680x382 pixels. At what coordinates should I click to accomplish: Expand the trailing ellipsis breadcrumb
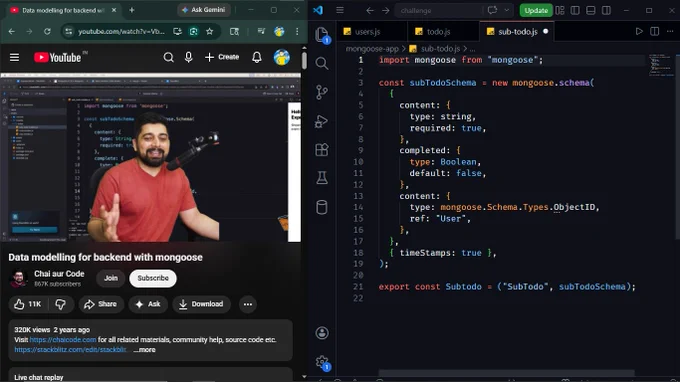472,49
